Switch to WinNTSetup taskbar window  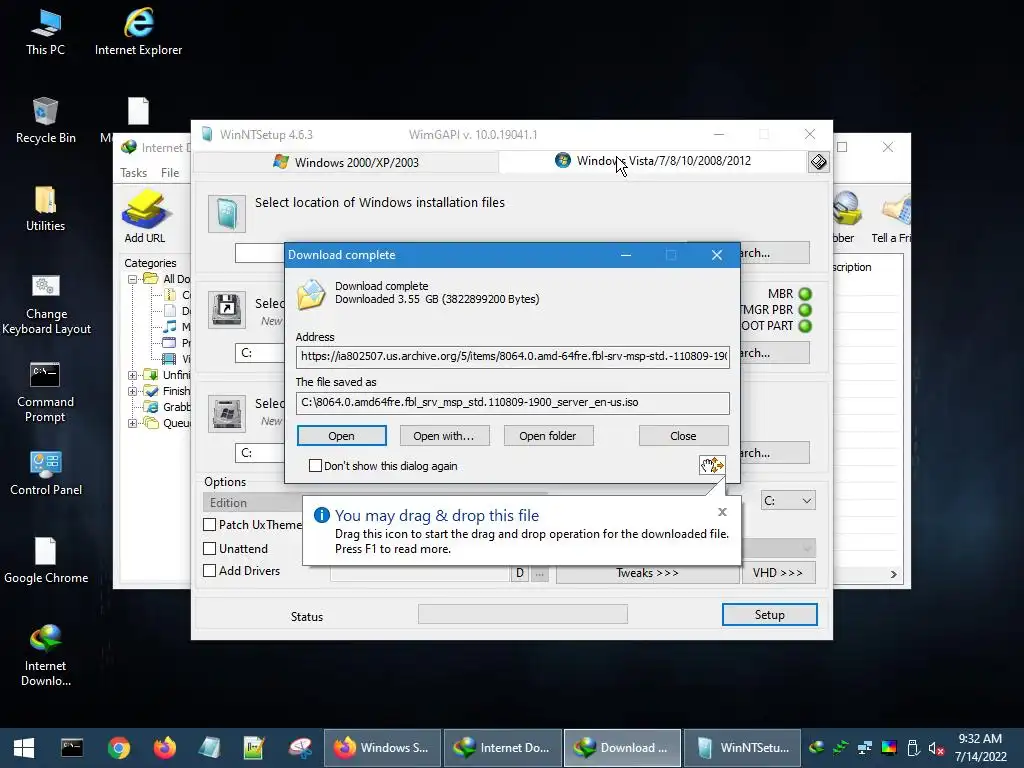click(742, 748)
